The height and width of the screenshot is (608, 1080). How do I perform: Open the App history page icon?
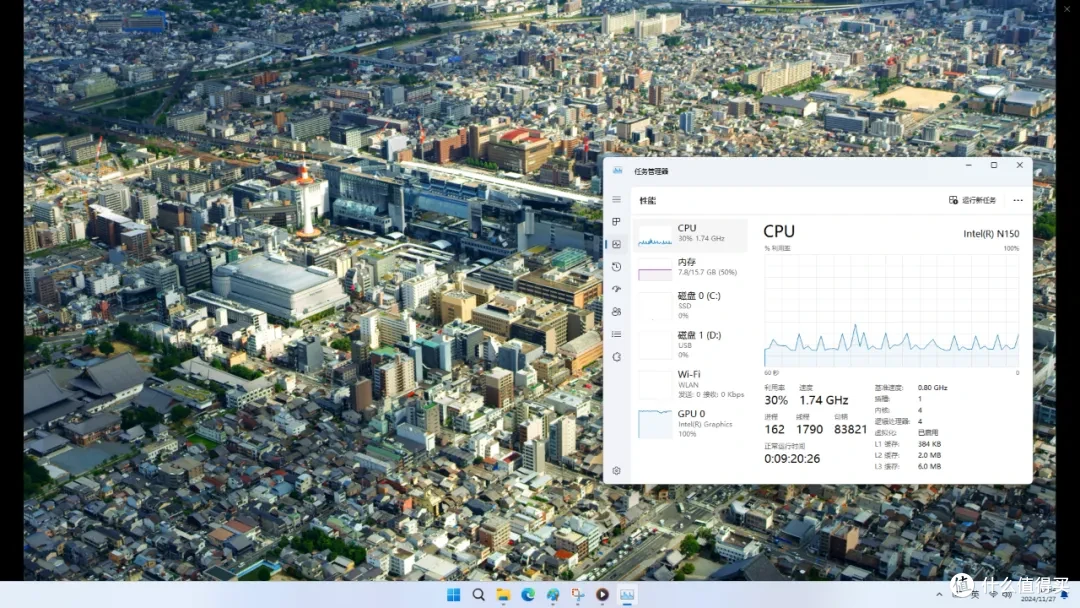tap(616, 266)
